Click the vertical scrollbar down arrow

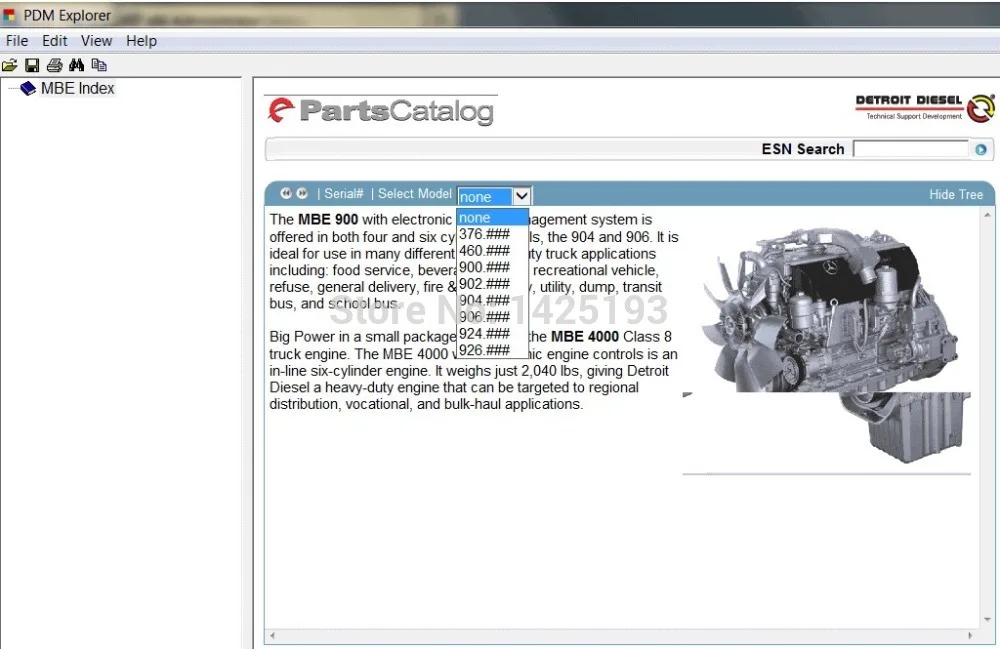point(987,620)
